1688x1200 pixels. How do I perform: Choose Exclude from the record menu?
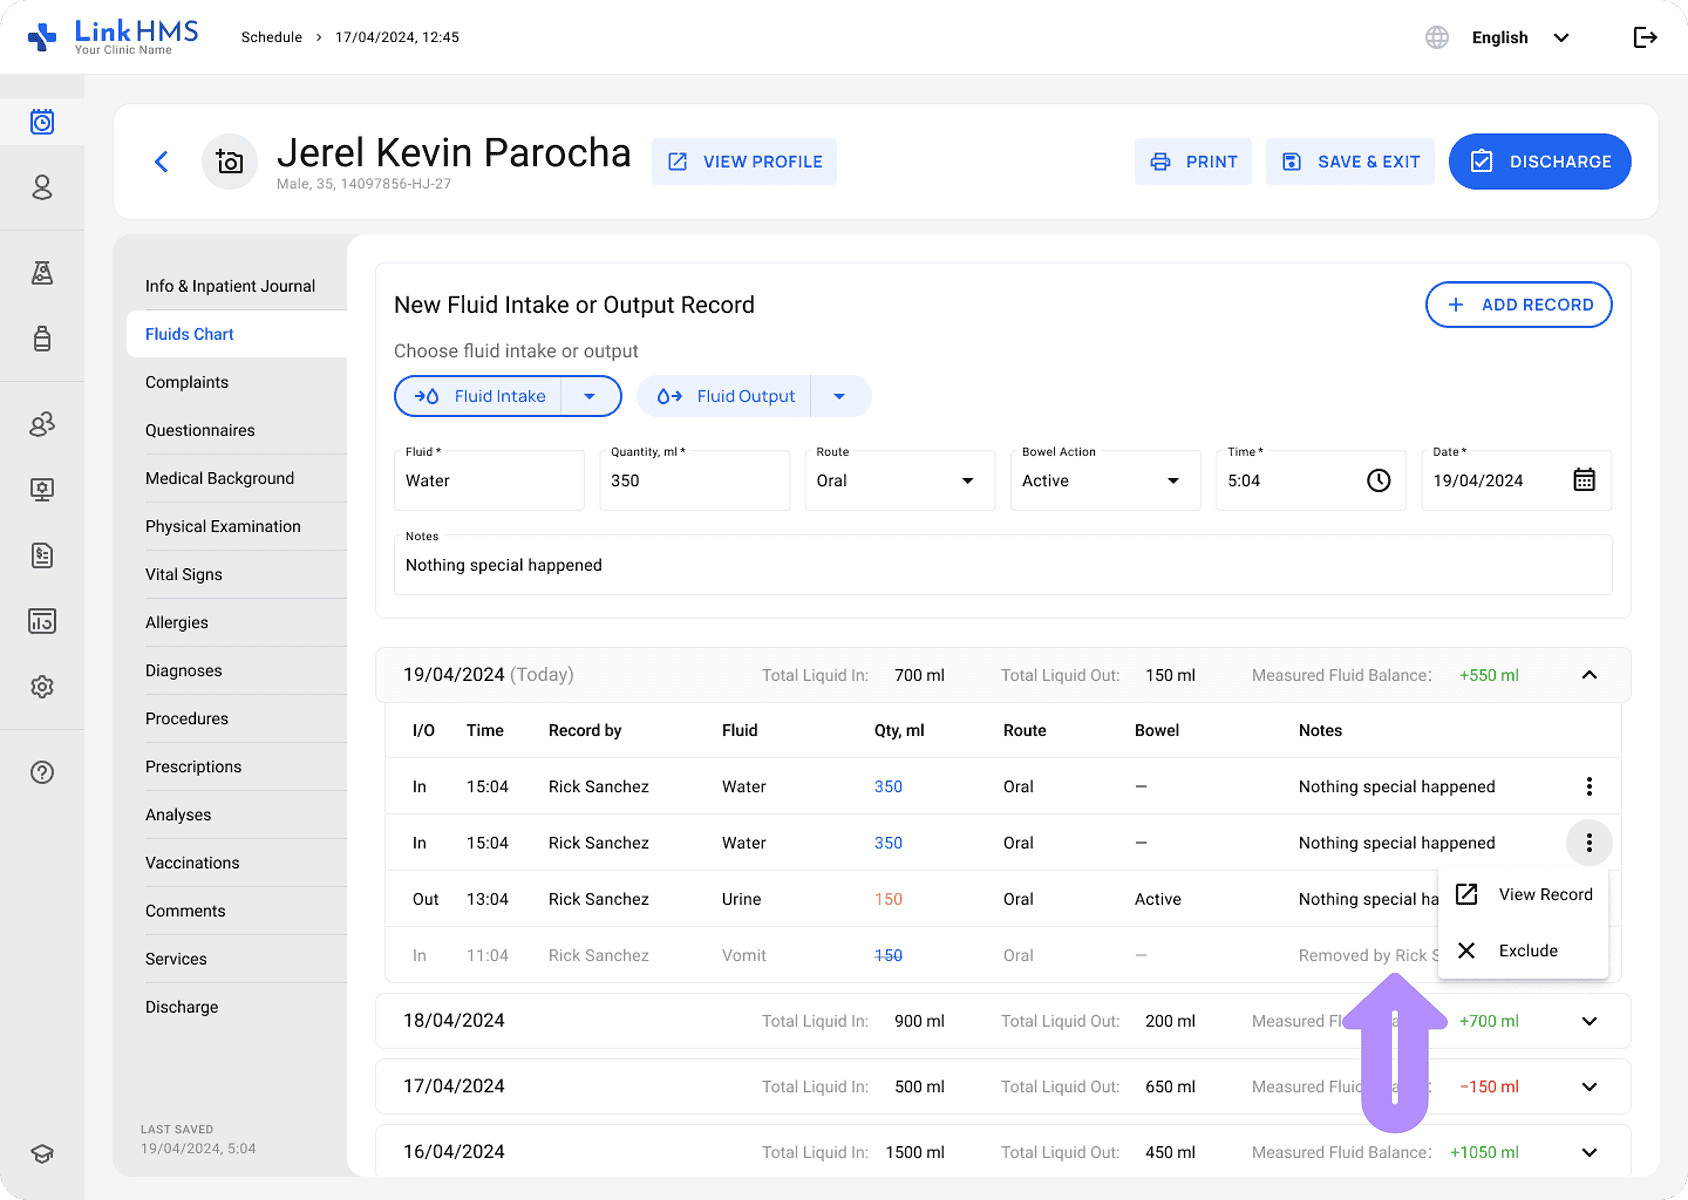tap(1526, 951)
